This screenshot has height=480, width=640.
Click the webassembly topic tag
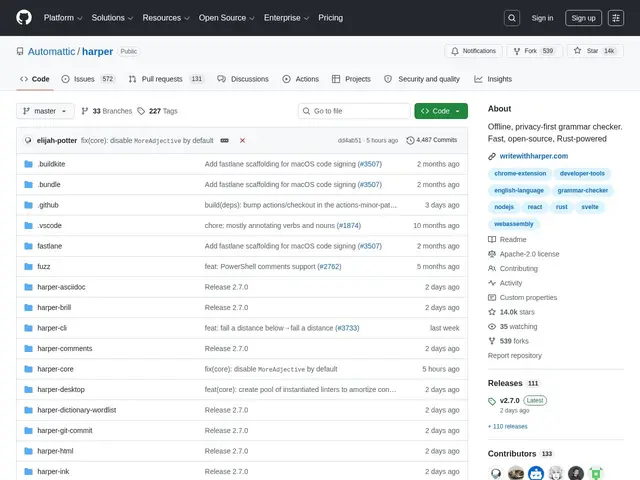click(x=513, y=224)
